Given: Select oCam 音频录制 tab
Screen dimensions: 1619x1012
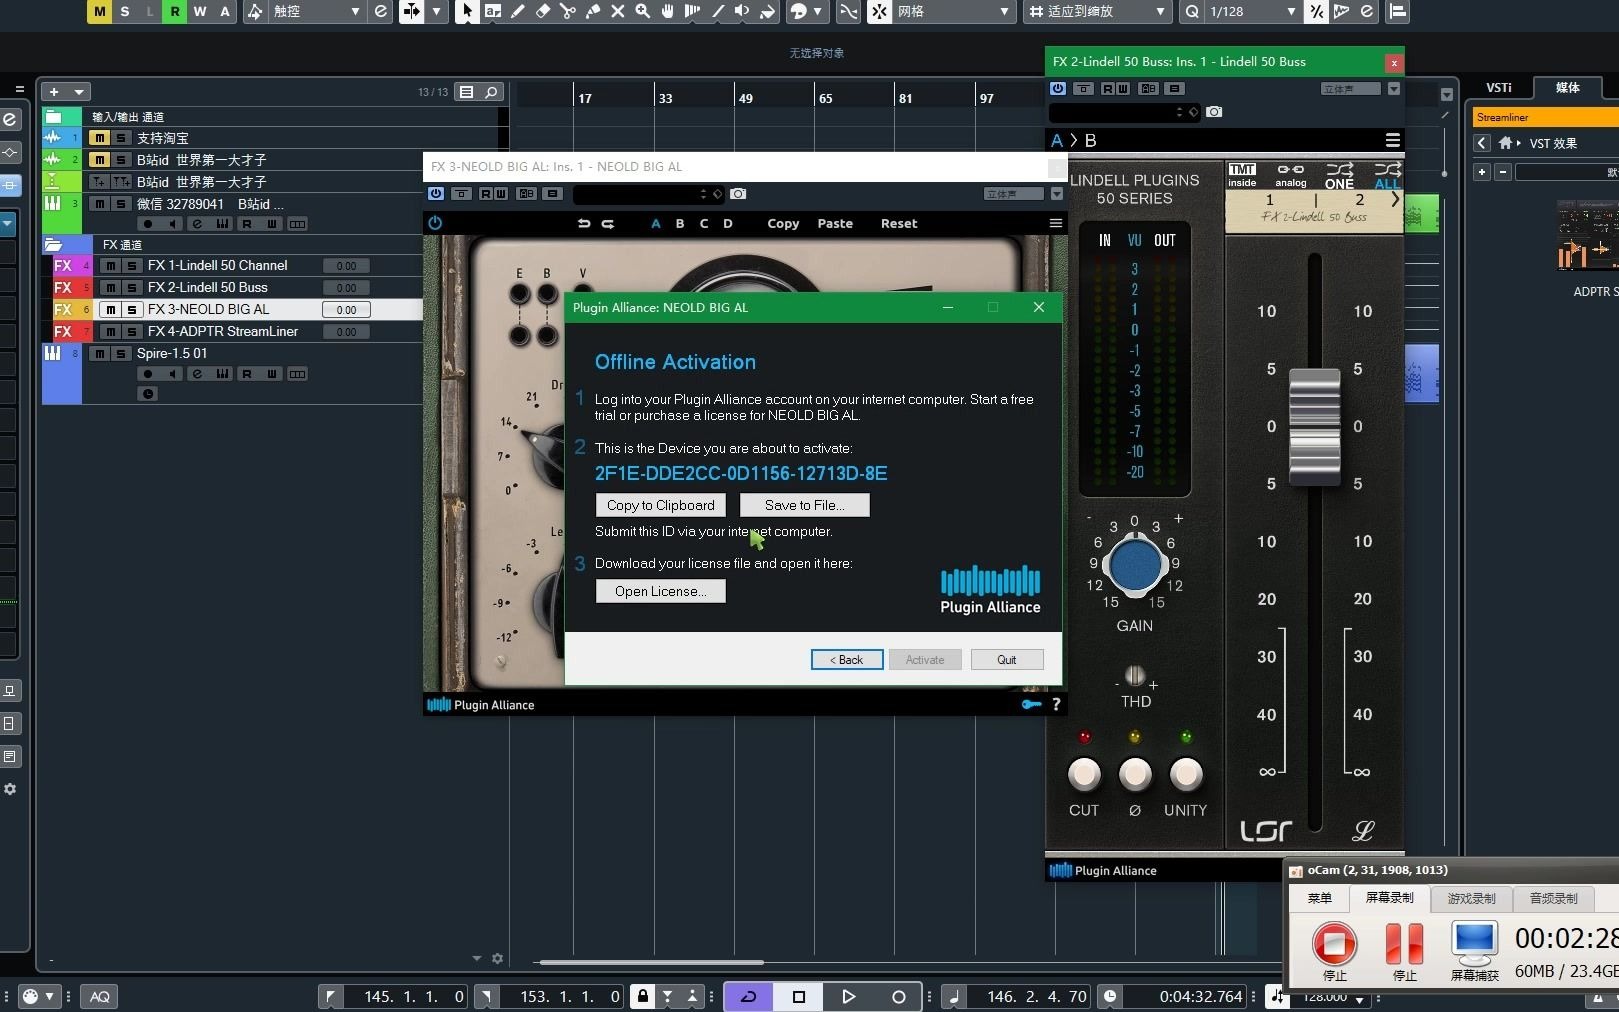Looking at the screenshot, I should 1553,898.
